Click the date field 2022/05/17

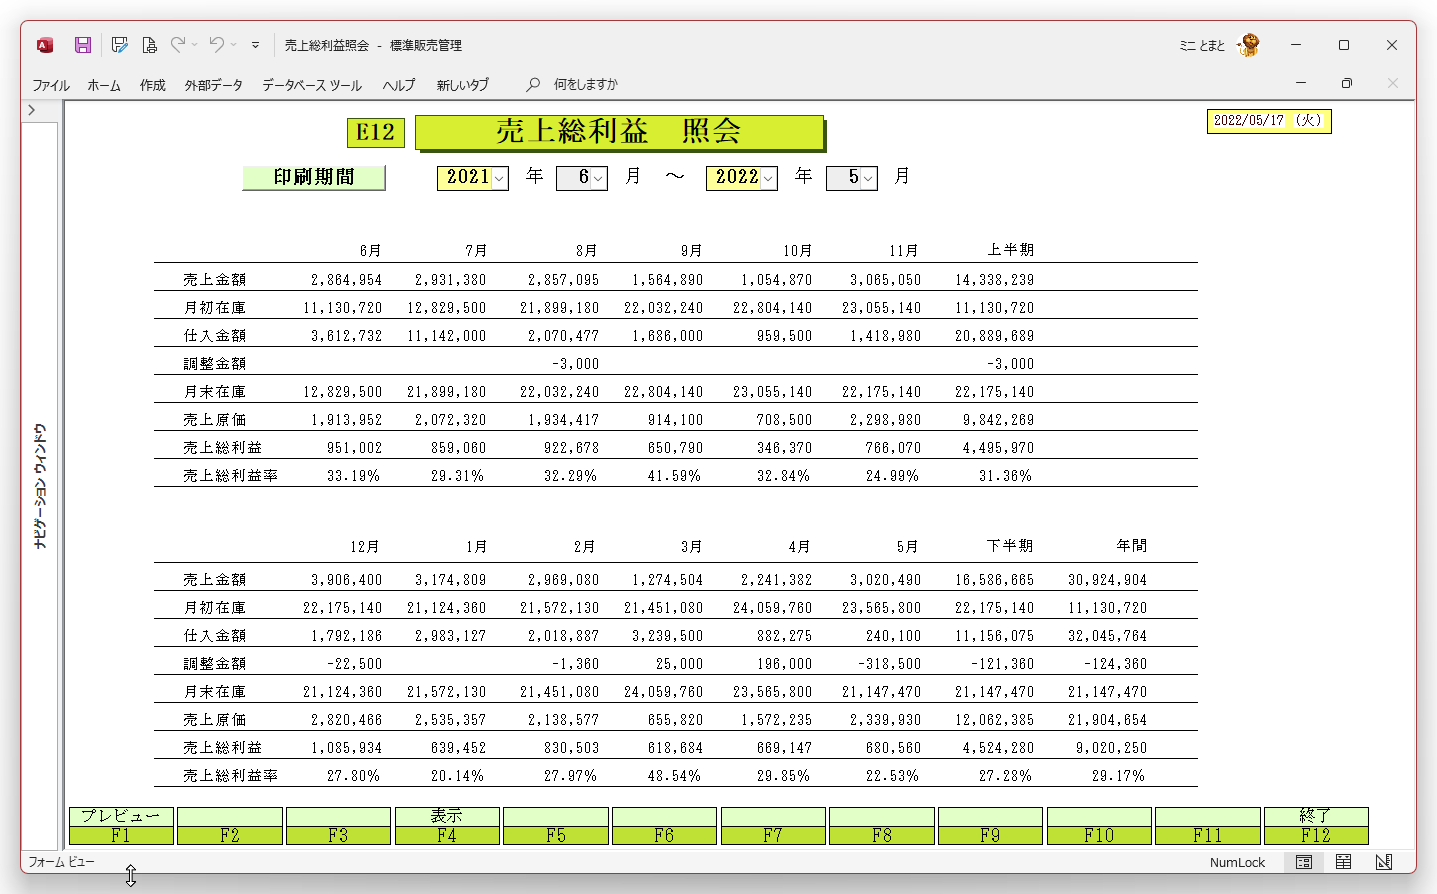pos(1269,121)
